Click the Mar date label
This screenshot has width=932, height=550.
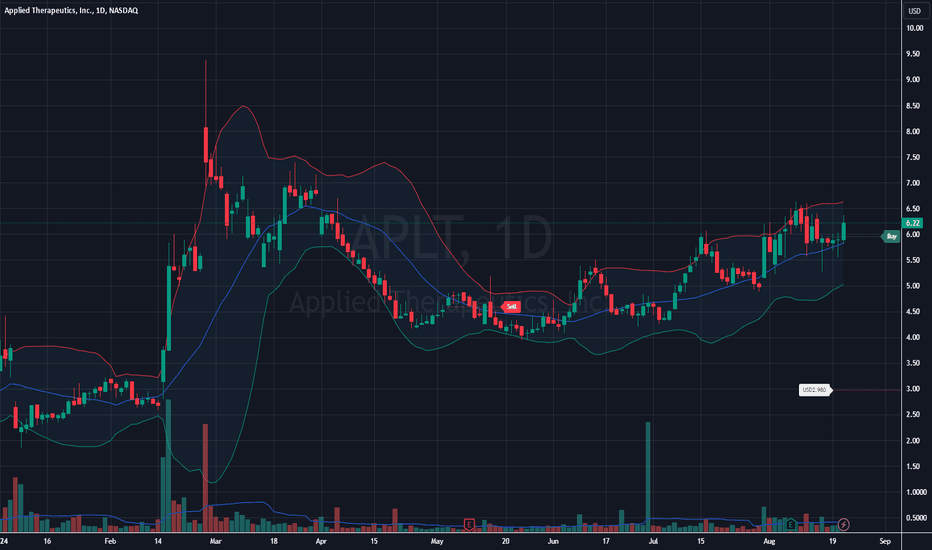pos(216,541)
